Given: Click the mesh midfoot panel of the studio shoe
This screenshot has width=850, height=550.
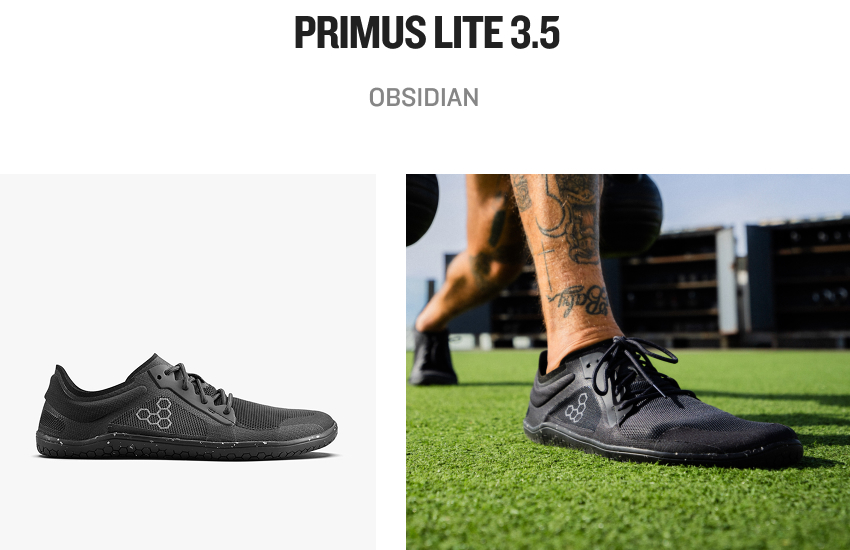Looking at the screenshot, I should [257, 413].
